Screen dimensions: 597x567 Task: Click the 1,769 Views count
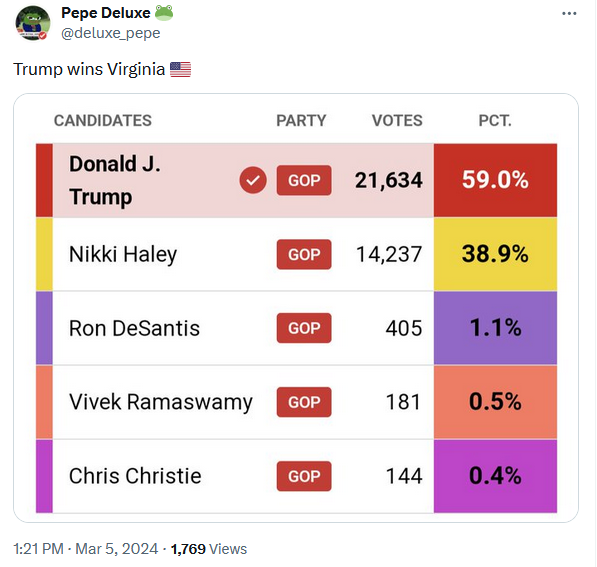pos(209,549)
